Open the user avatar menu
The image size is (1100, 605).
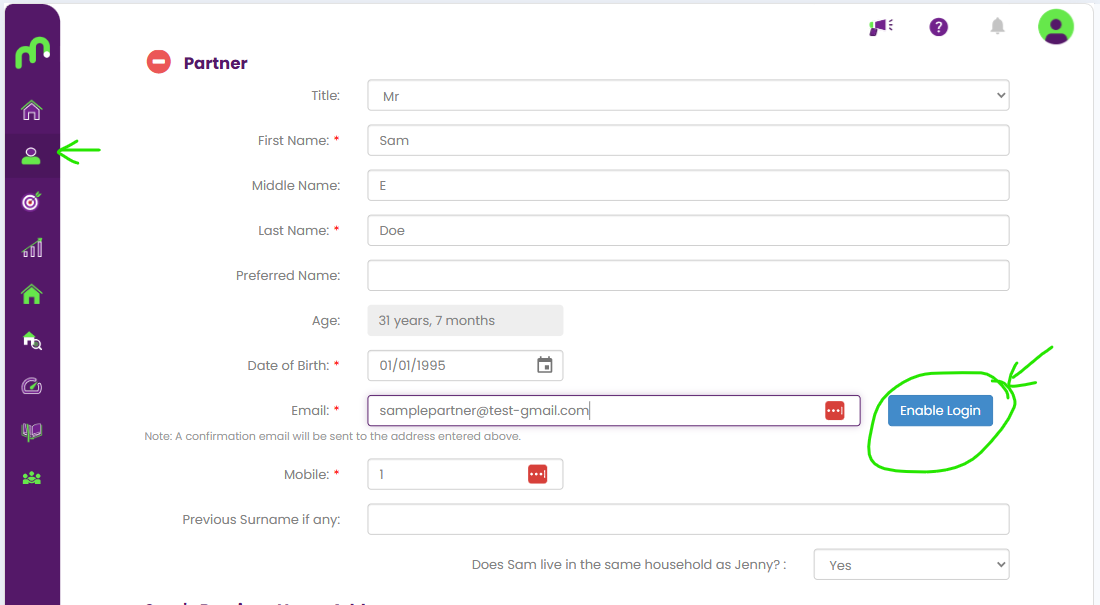pos(1056,27)
